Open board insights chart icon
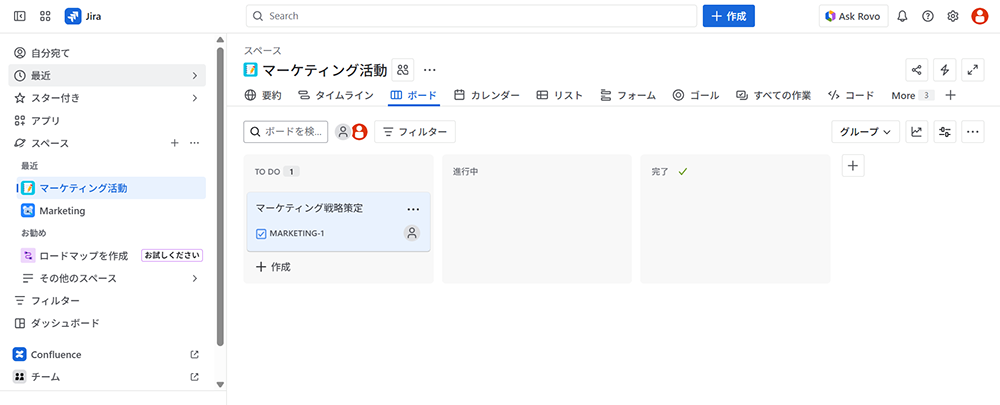 click(916, 132)
